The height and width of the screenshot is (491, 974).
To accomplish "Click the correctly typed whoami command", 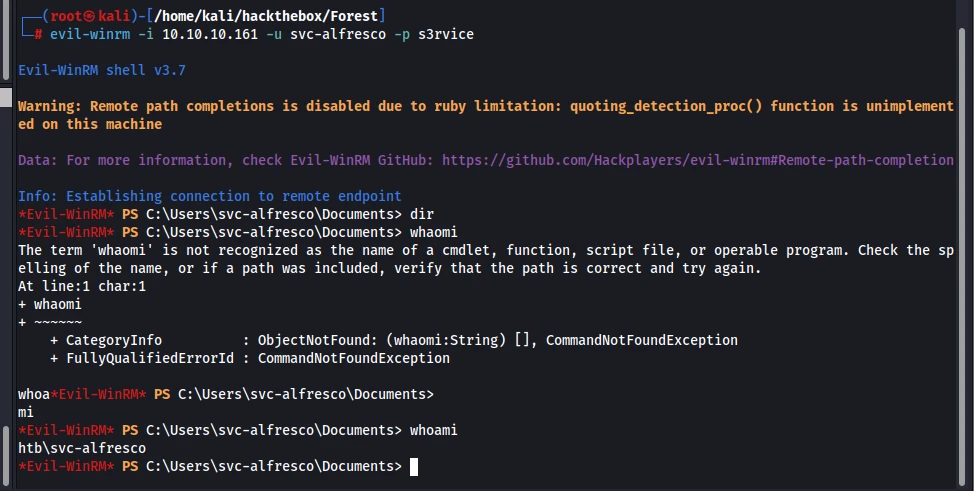I will (434, 431).
